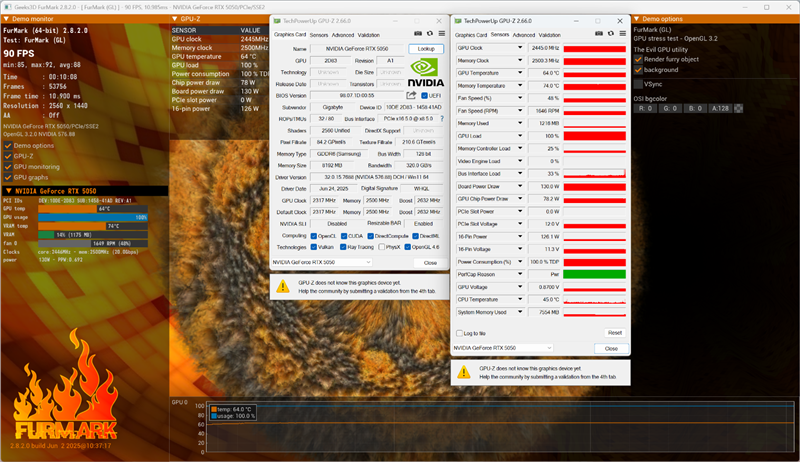Image resolution: width=800 pixels, height=462 pixels.
Task: Click the Lookup button
Action: coord(426,48)
